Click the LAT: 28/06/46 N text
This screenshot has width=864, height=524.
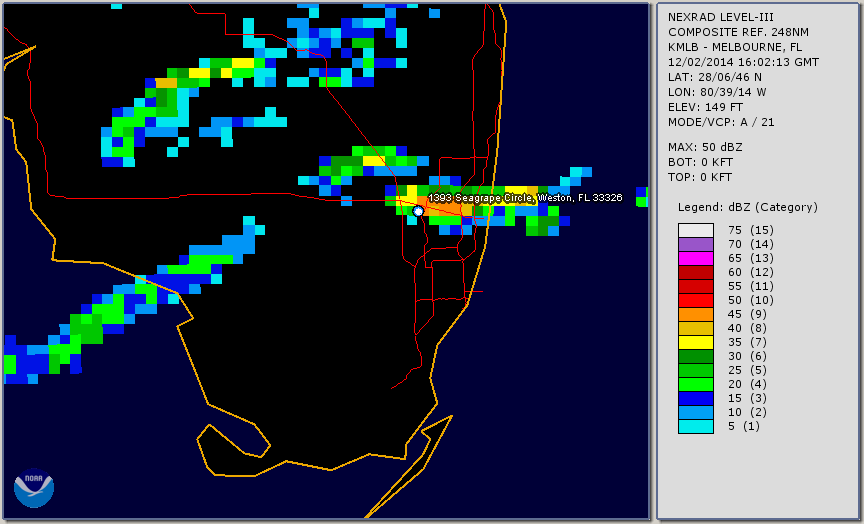pos(715,77)
